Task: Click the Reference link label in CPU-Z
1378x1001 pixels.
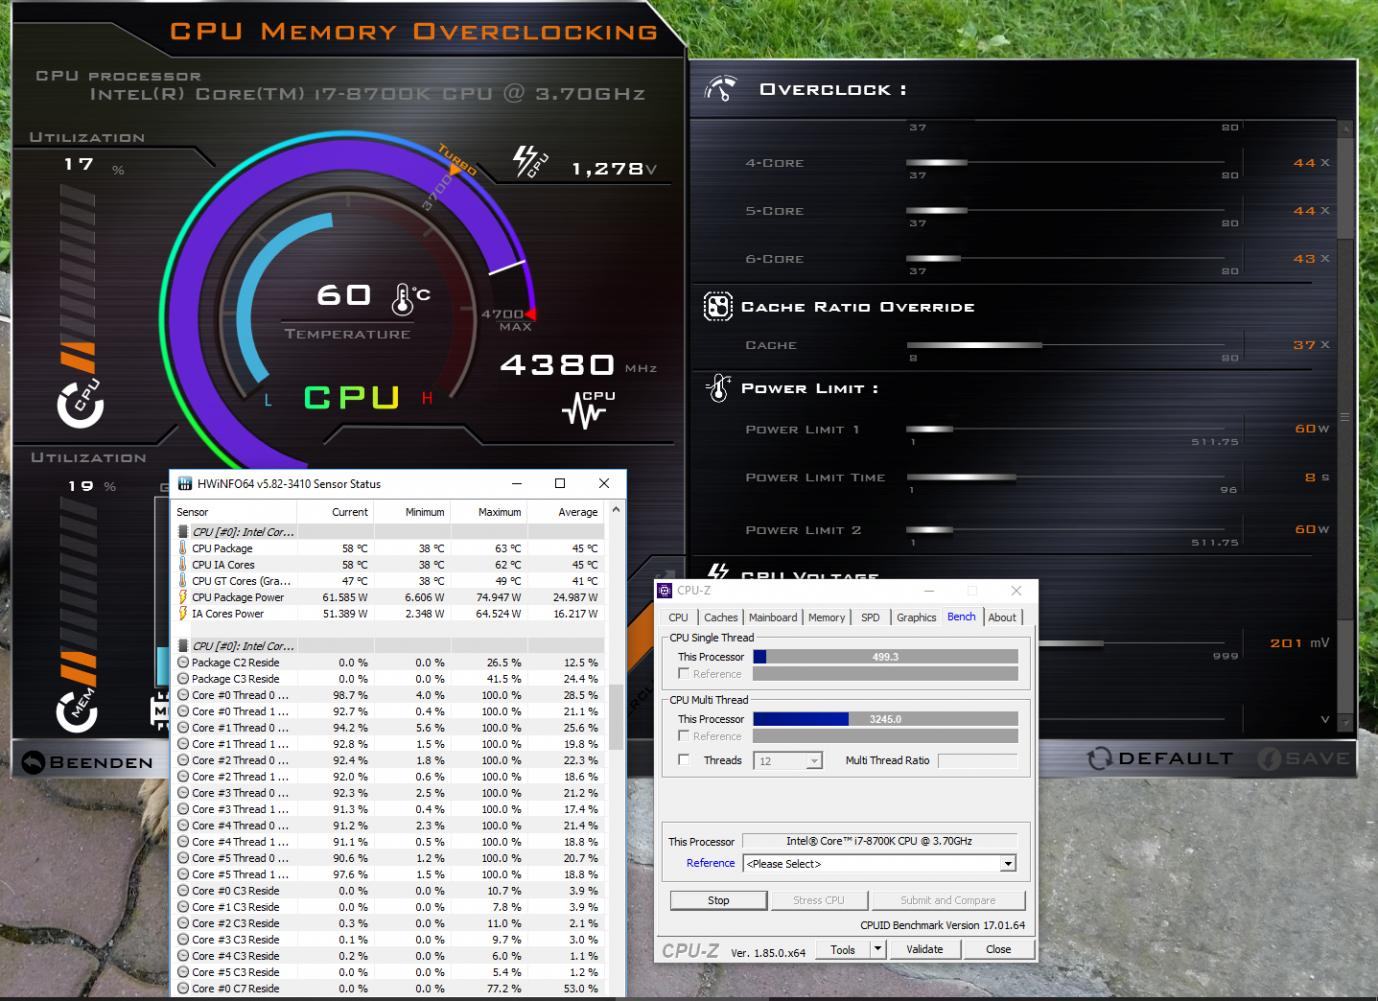Action: point(710,863)
